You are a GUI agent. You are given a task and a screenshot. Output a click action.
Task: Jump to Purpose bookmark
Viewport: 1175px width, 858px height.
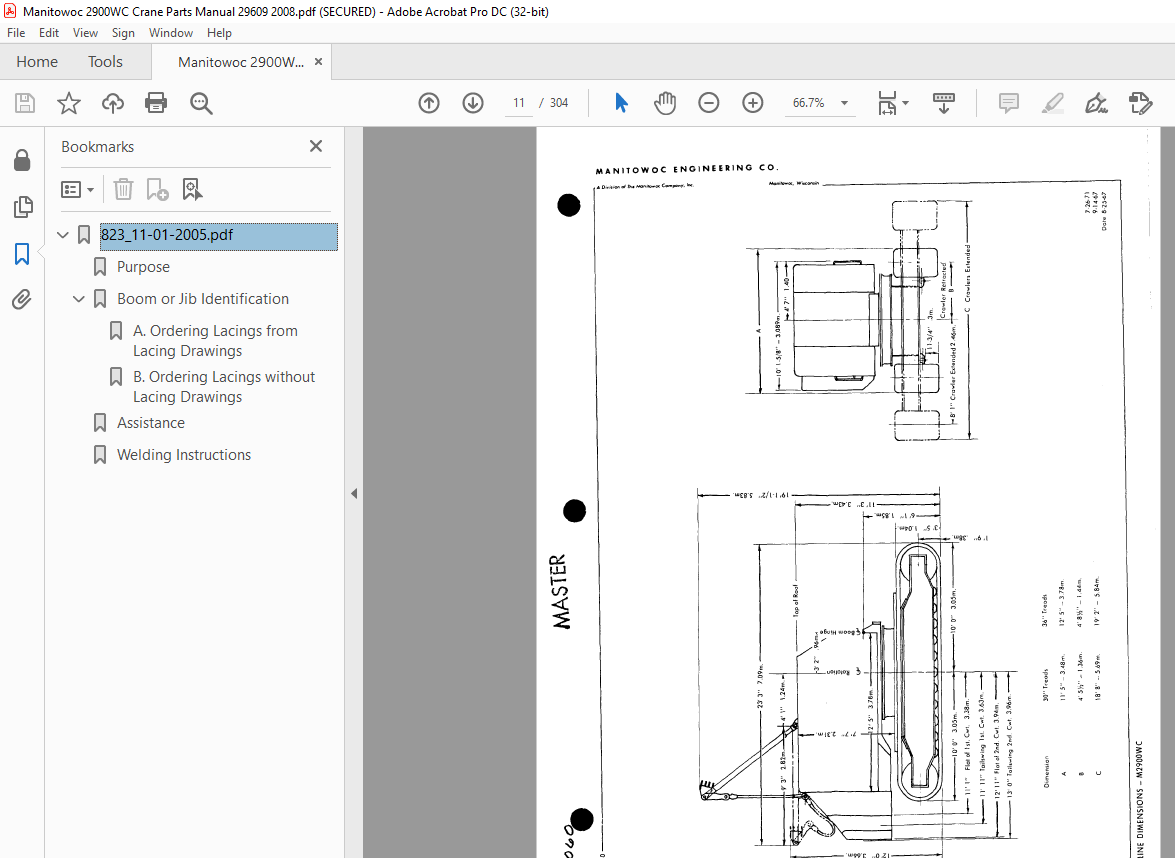coord(143,267)
